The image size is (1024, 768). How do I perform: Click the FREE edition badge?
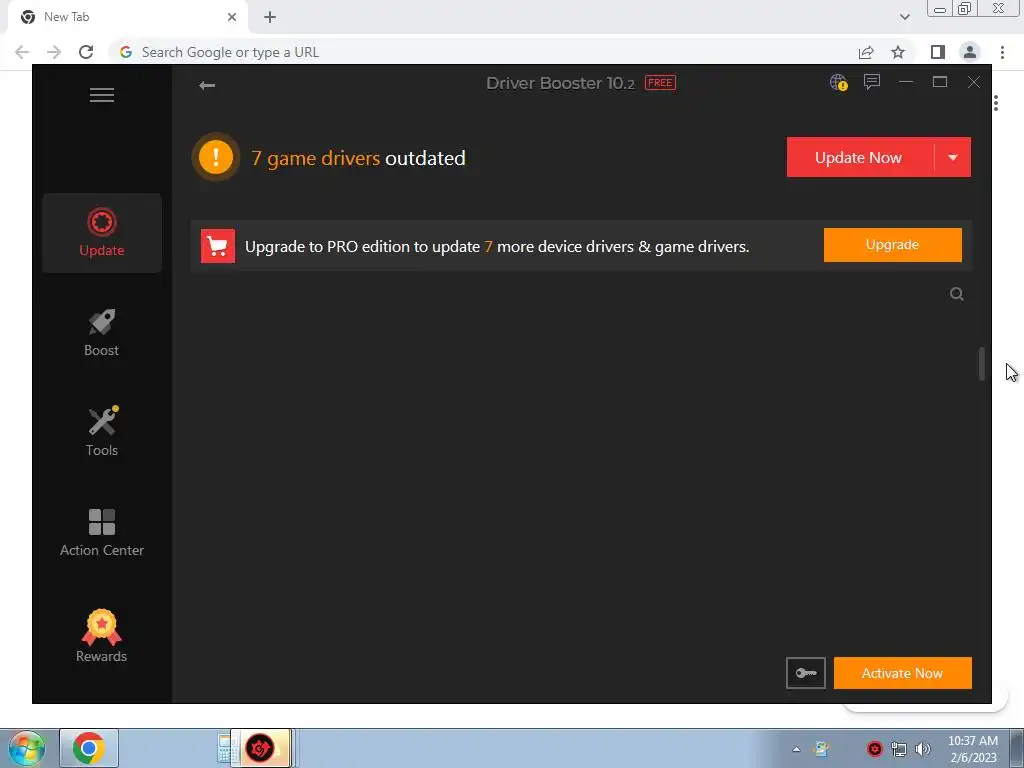click(x=660, y=83)
